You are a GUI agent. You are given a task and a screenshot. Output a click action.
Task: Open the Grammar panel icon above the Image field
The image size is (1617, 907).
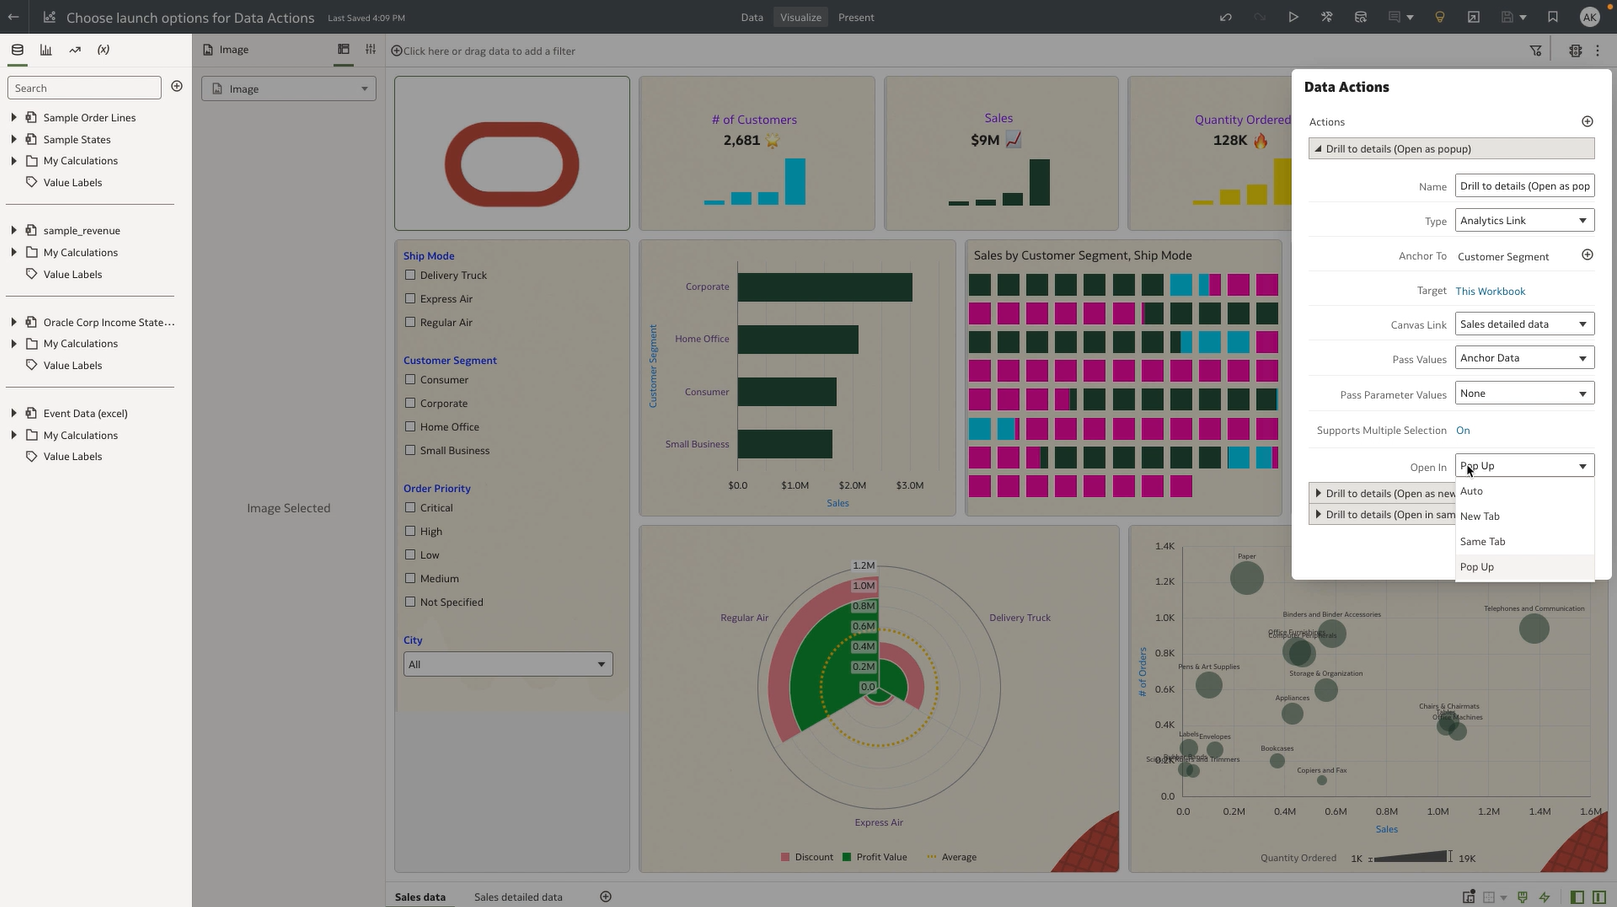pos(343,48)
